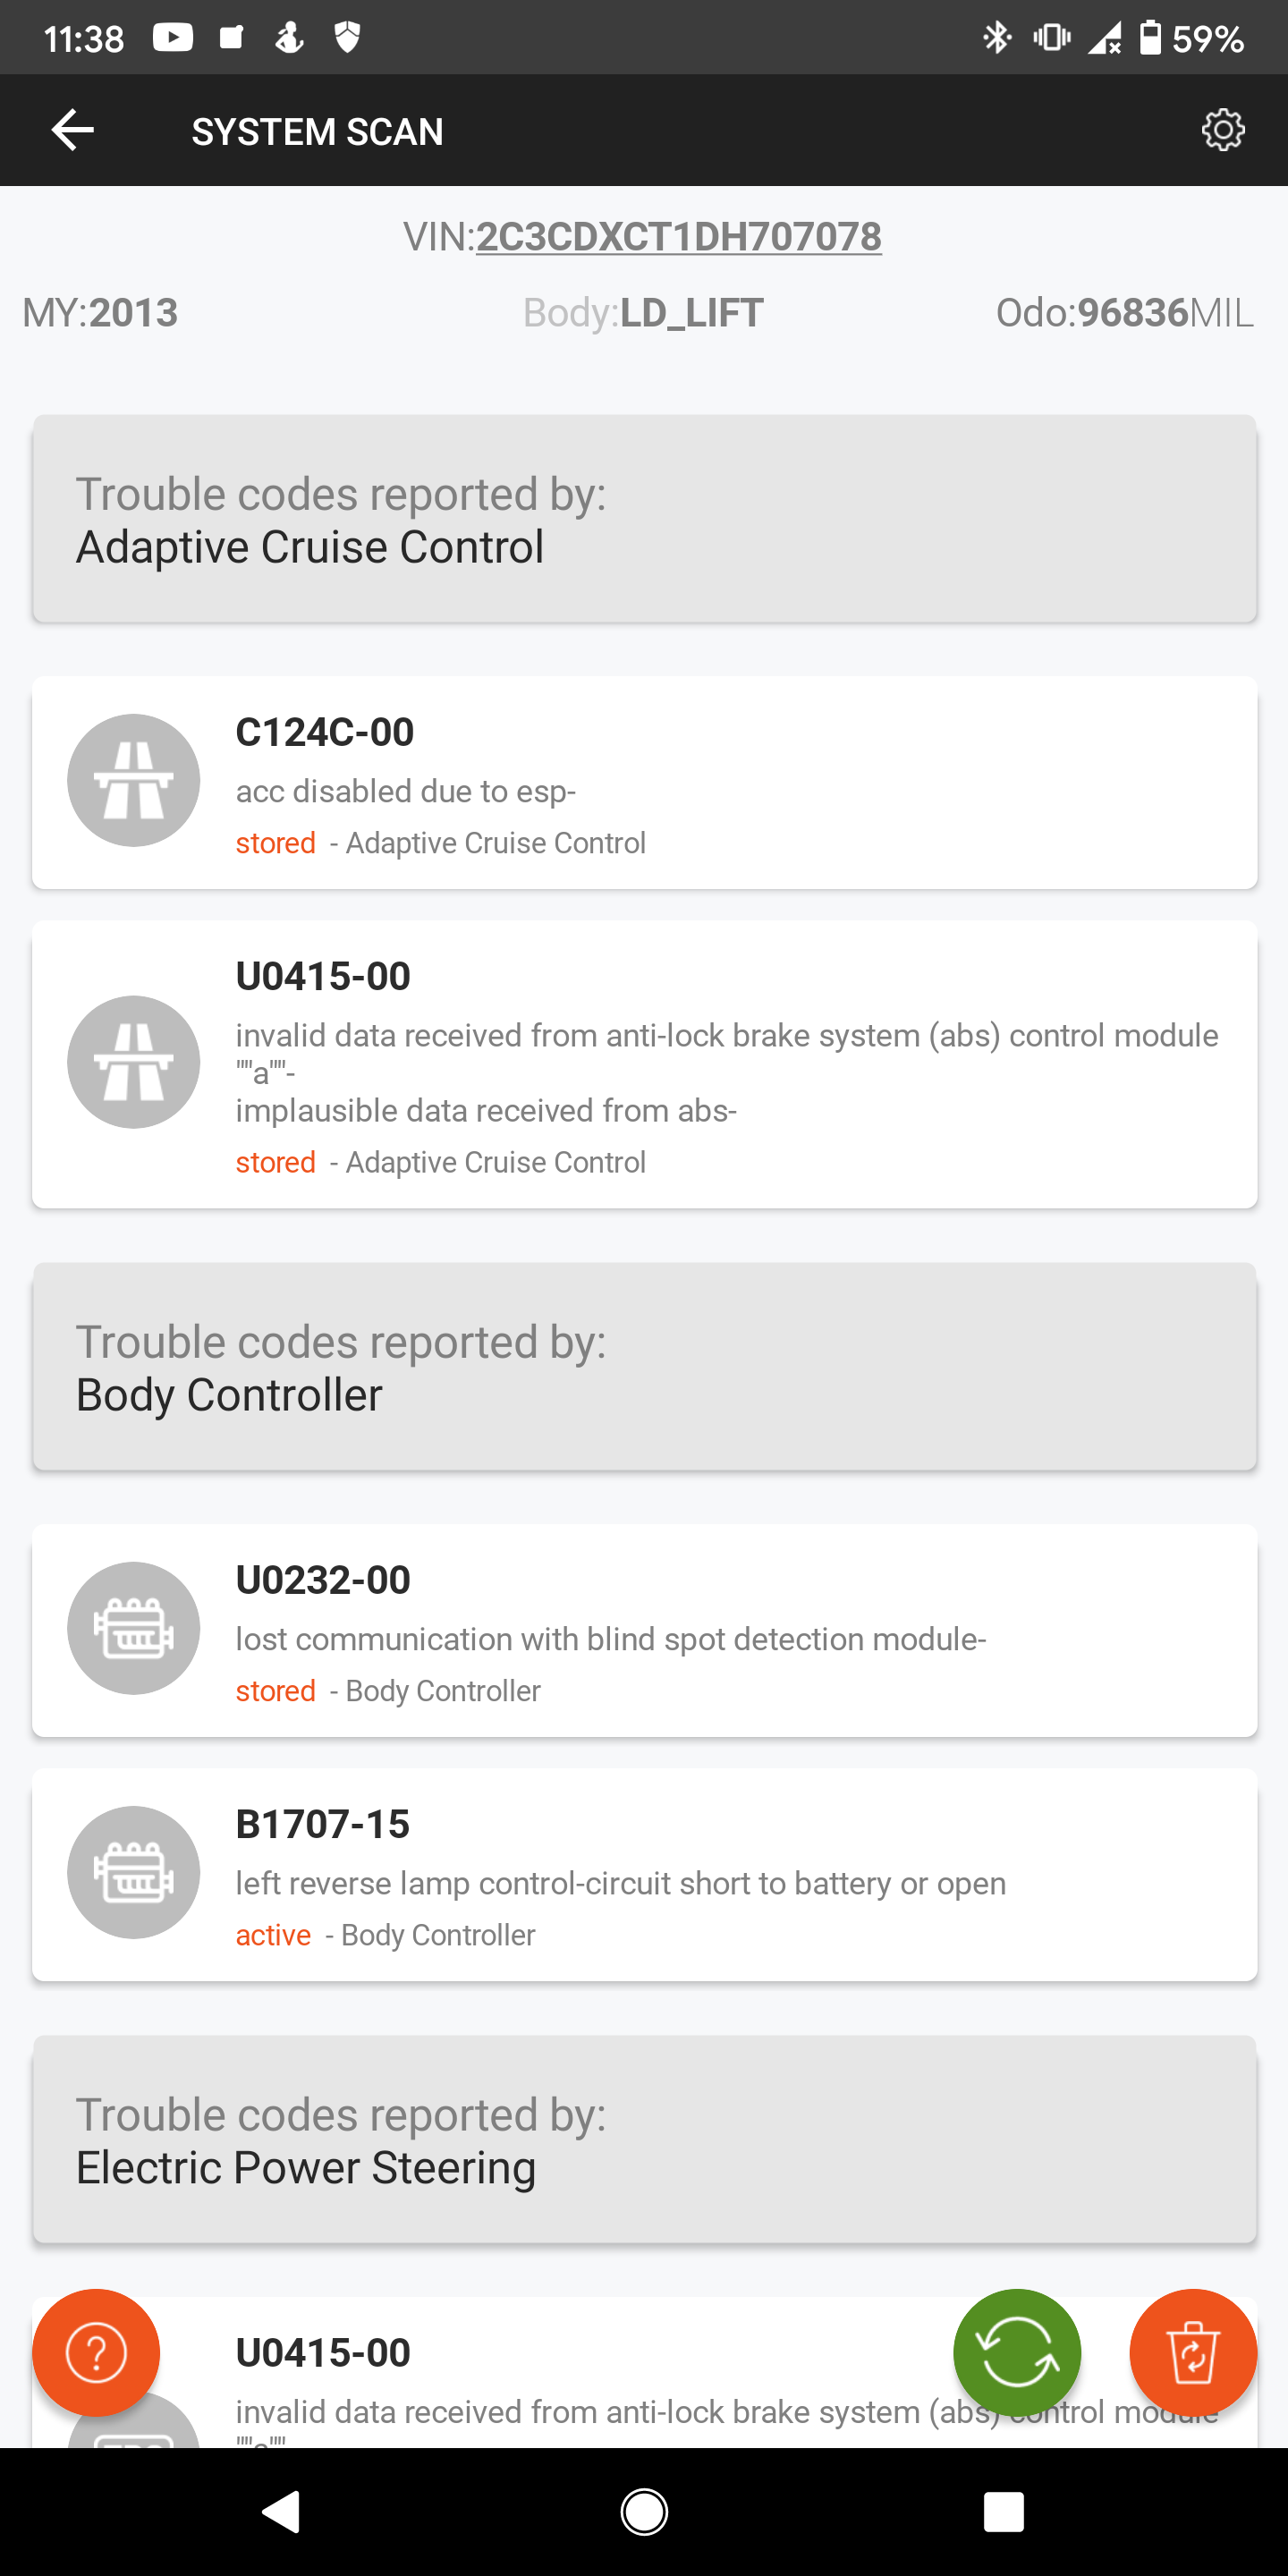Viewport: 1288px width, 2576px height.
Task: Tap the module icon beside U0232-00
Action: pos(133,1628)
